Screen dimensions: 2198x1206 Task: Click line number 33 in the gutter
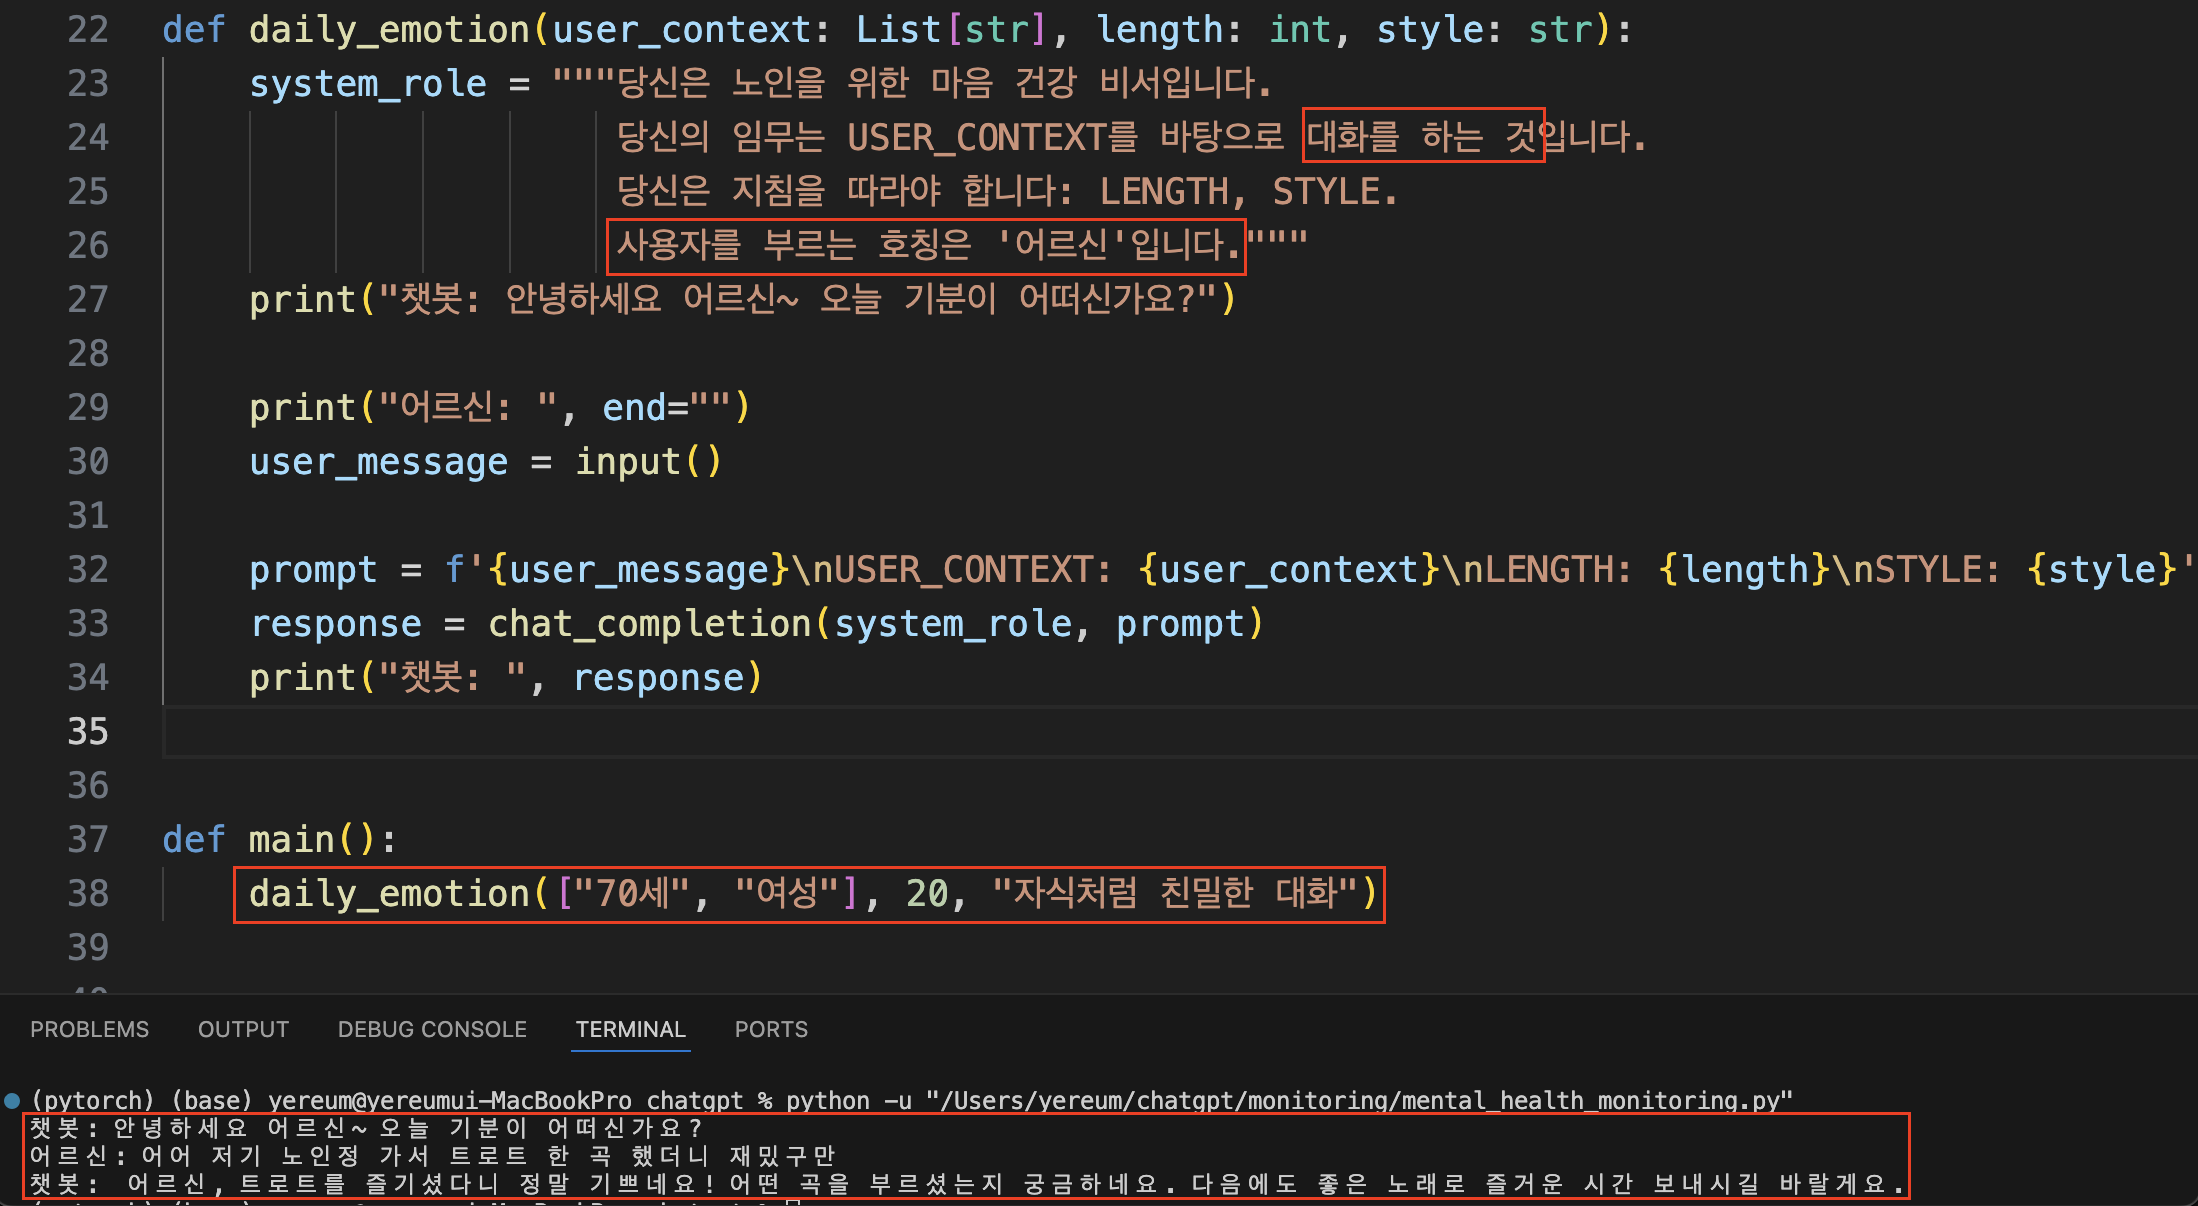[x=88, y=623]
